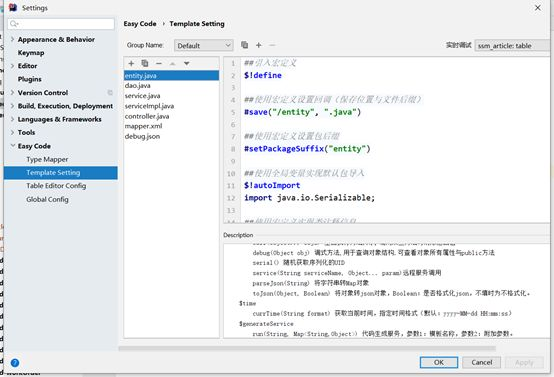Click the Settings window app icon
554x377 pixels.
(13, 7)
